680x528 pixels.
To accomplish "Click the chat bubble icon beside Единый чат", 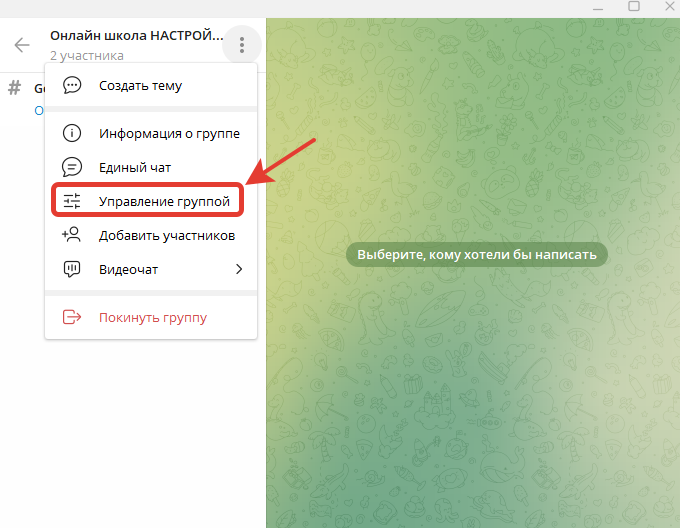I will 72,167.
